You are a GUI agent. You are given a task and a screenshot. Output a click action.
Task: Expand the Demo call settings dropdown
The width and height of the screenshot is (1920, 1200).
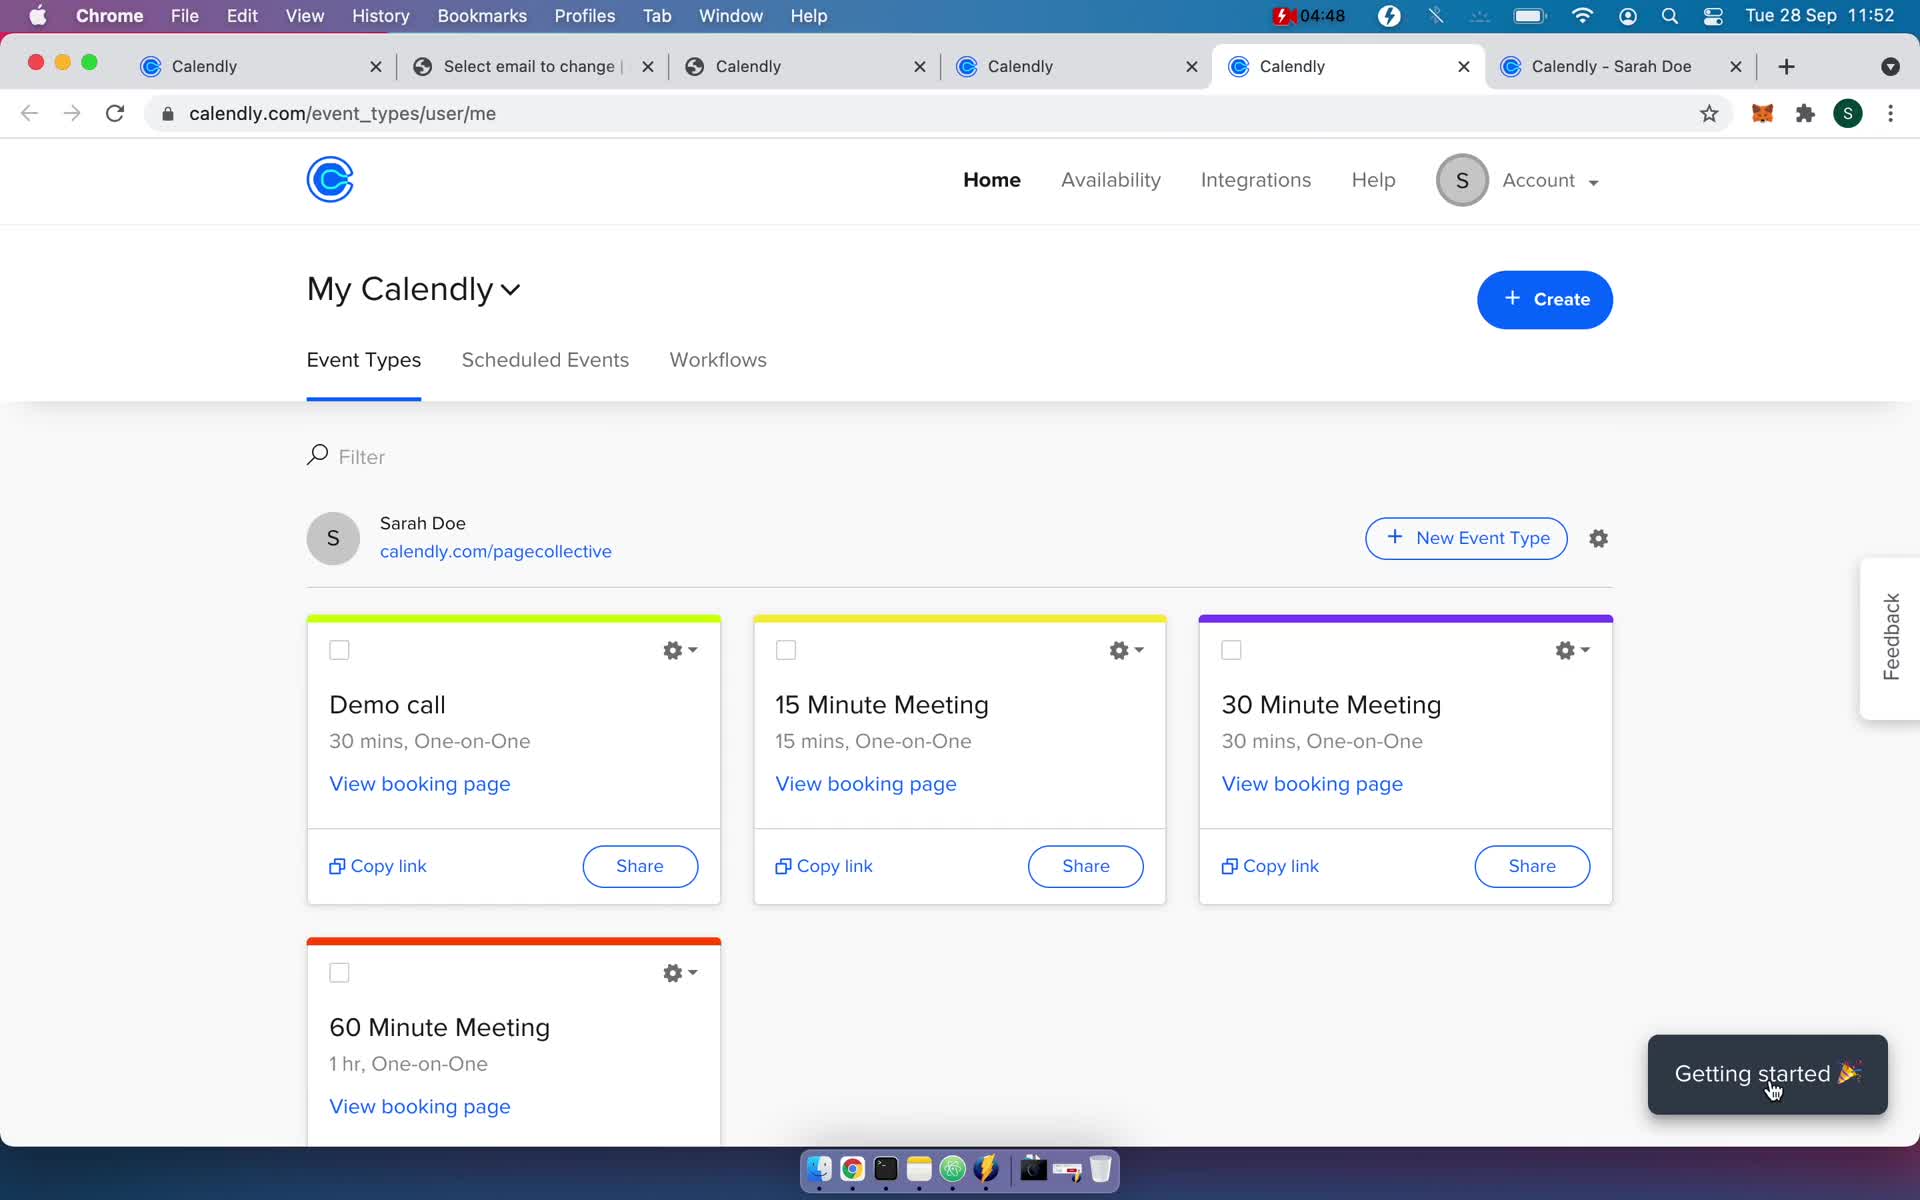coord(677,650)
